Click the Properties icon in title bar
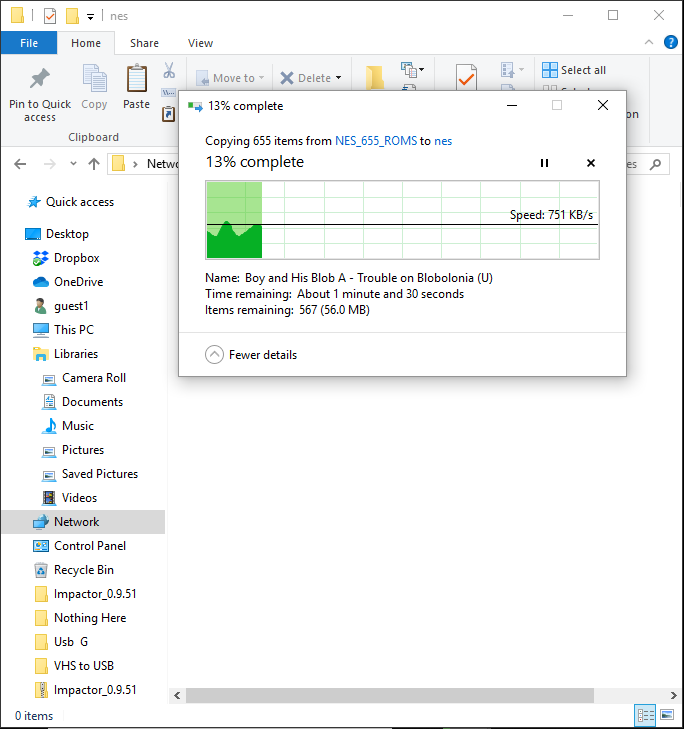 click(x=50, y=16)
